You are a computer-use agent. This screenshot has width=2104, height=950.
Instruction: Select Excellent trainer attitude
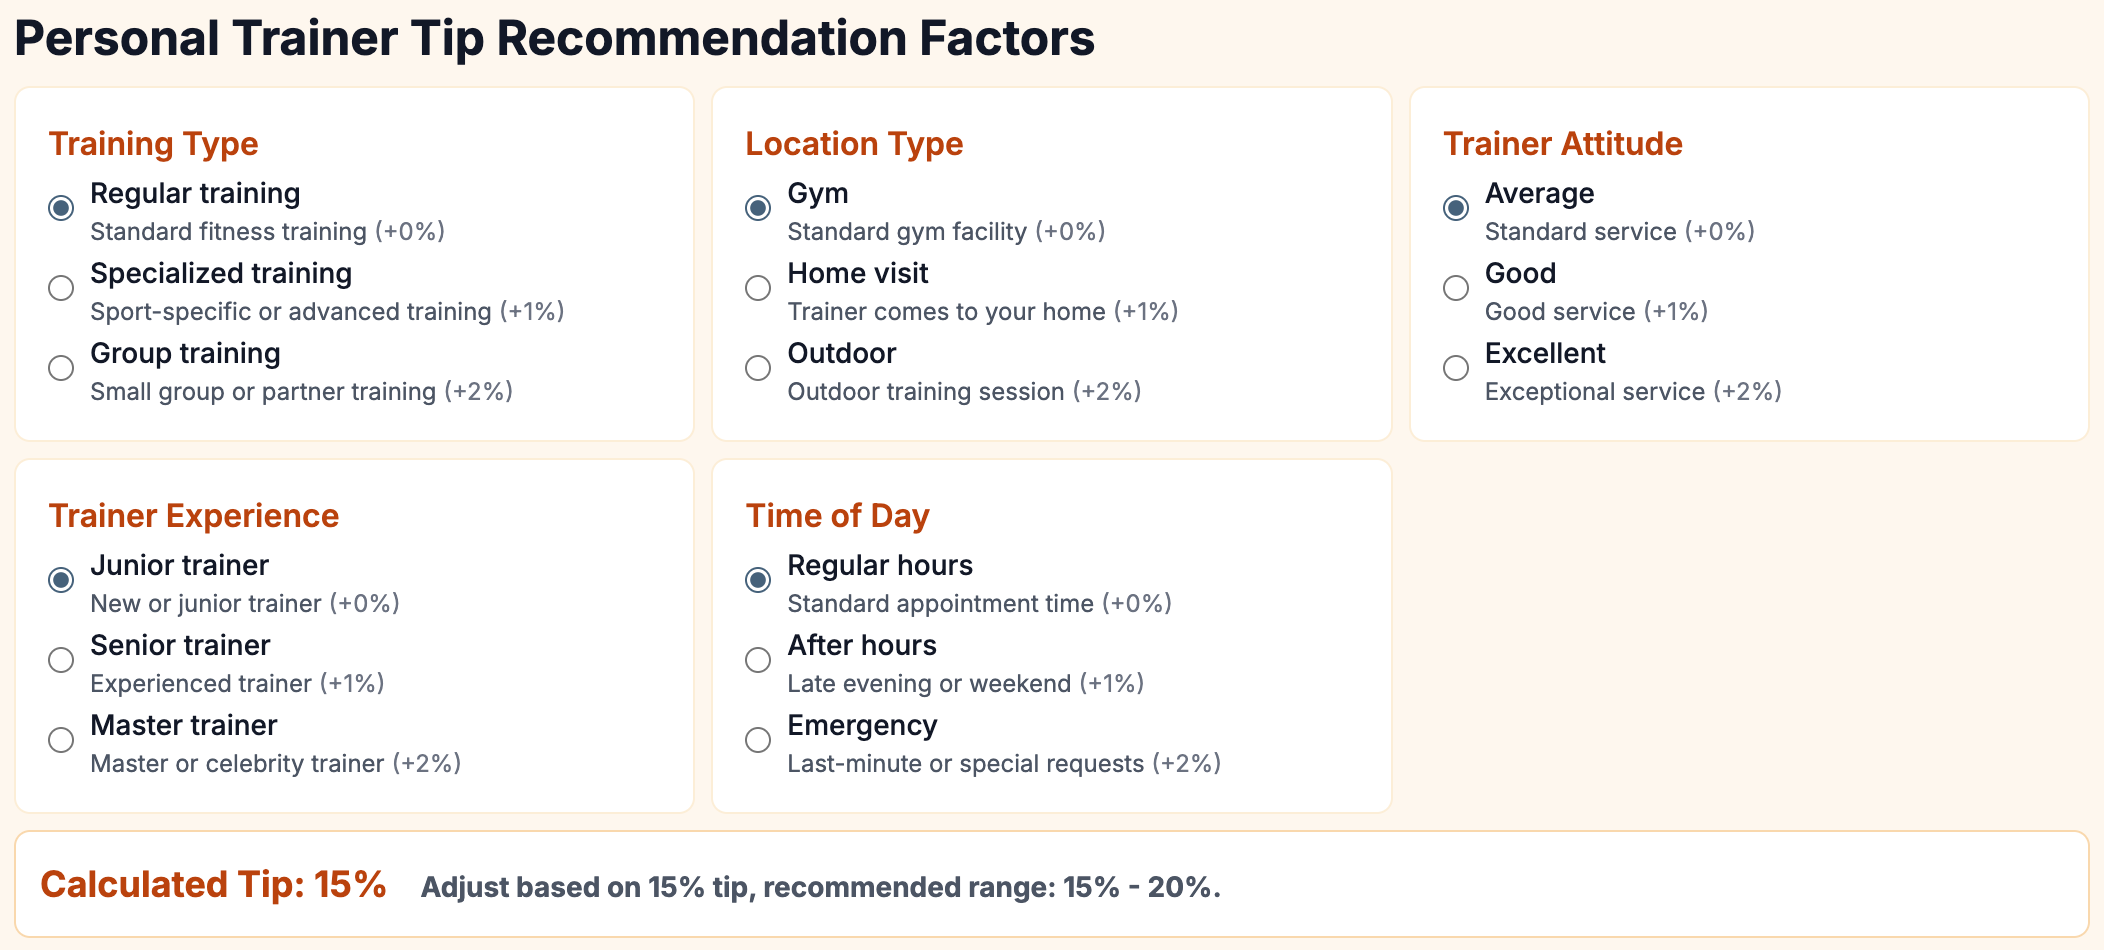(1456, 368)
